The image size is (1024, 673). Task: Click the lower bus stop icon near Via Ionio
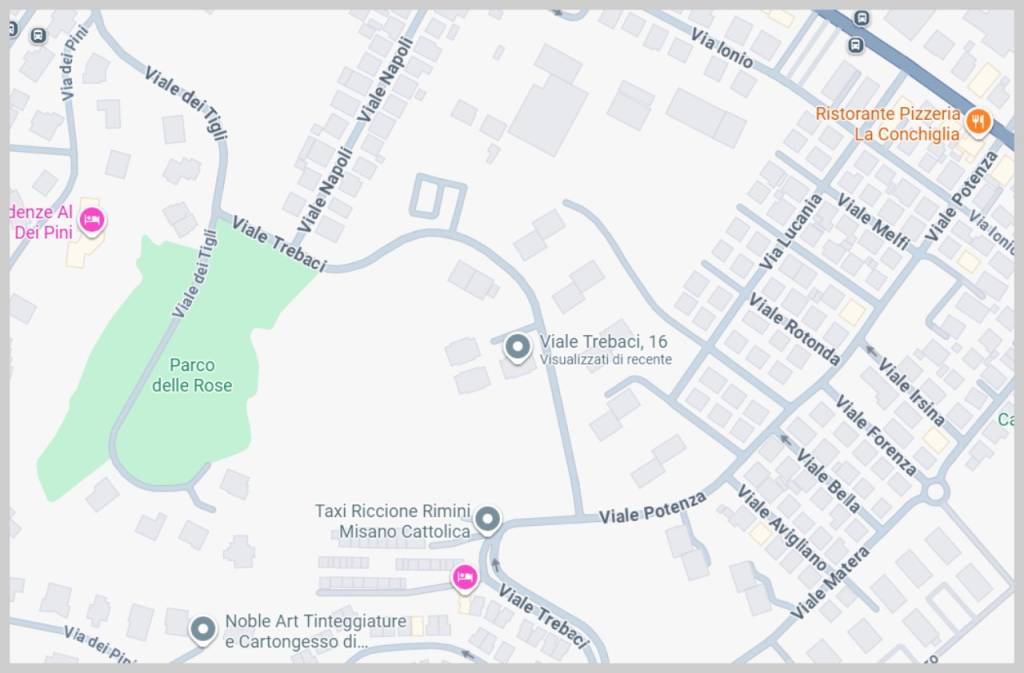point(856,45)
